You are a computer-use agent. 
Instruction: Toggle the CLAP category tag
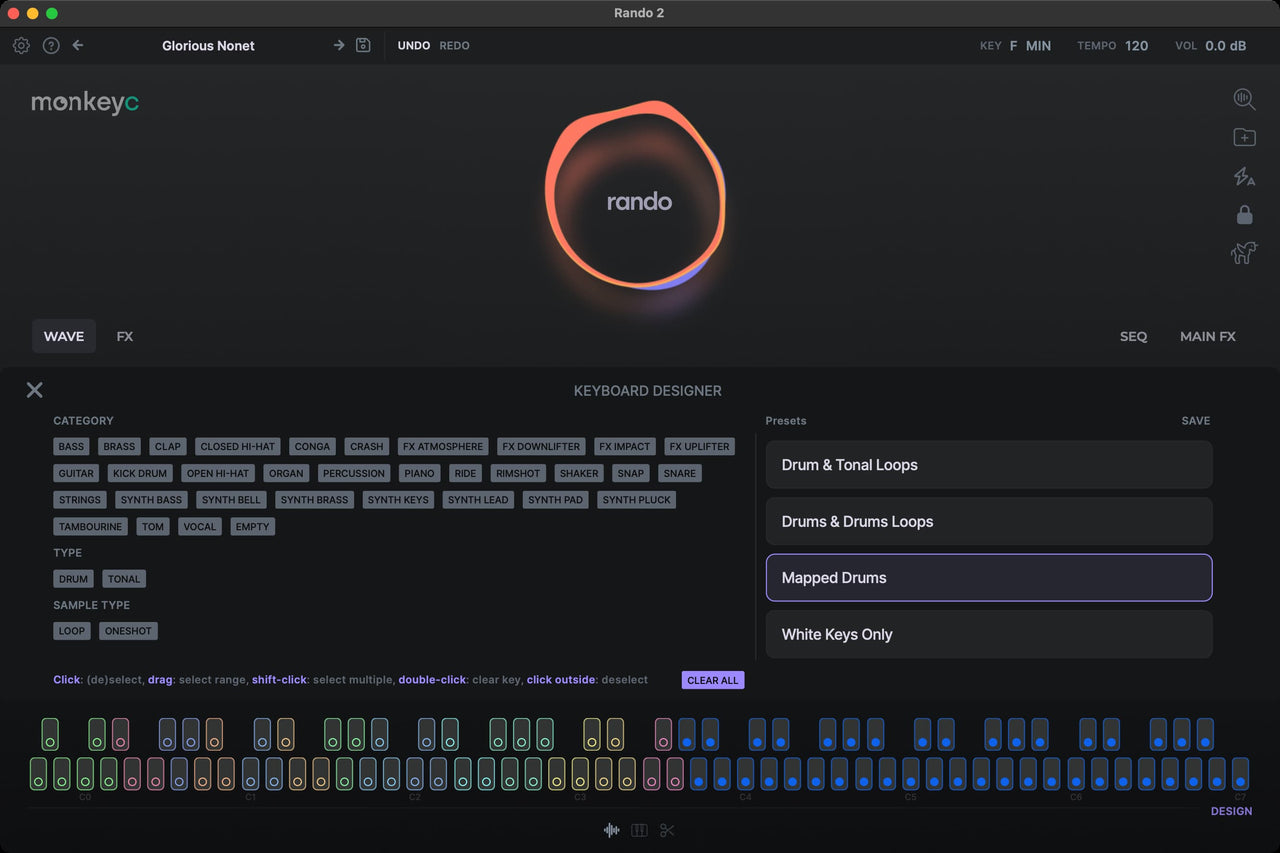pos(168,447)
